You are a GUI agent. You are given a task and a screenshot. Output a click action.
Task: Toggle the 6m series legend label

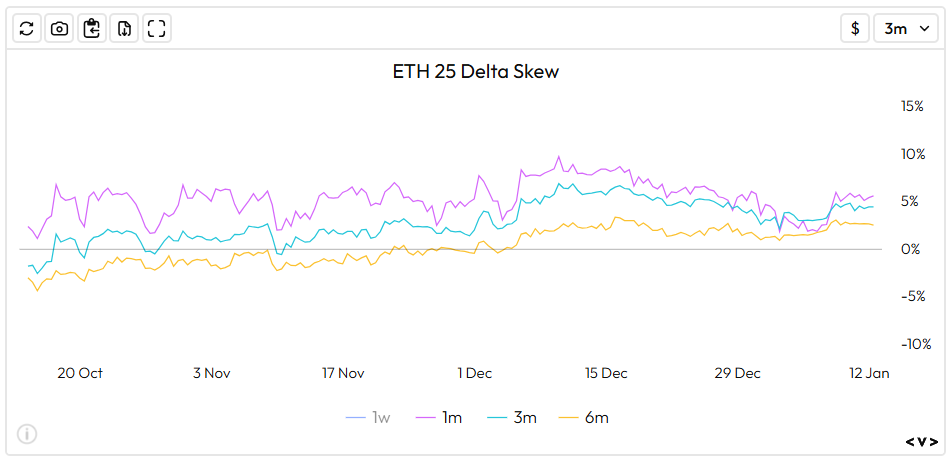[x=597, y=417]
